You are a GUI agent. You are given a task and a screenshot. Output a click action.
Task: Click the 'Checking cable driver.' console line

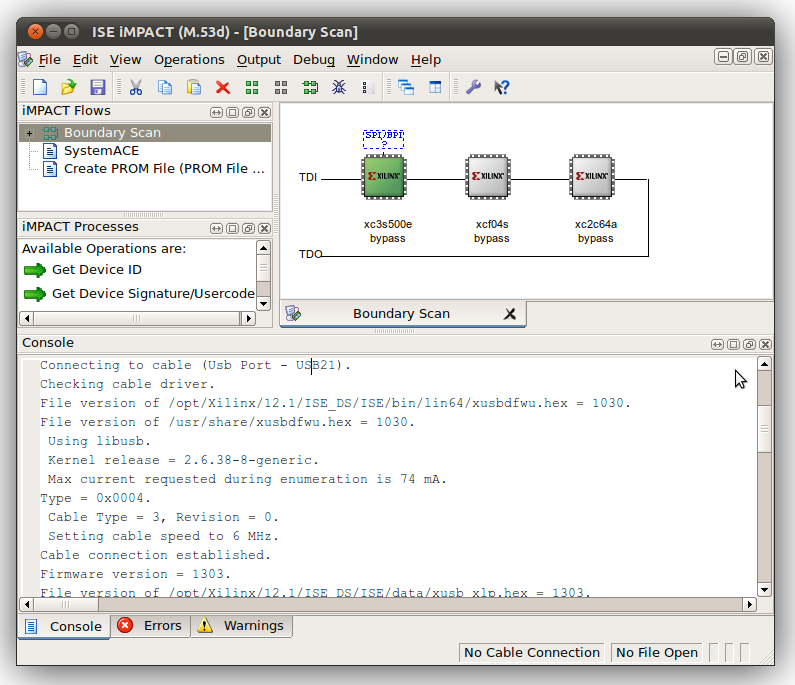click(127, 384)
